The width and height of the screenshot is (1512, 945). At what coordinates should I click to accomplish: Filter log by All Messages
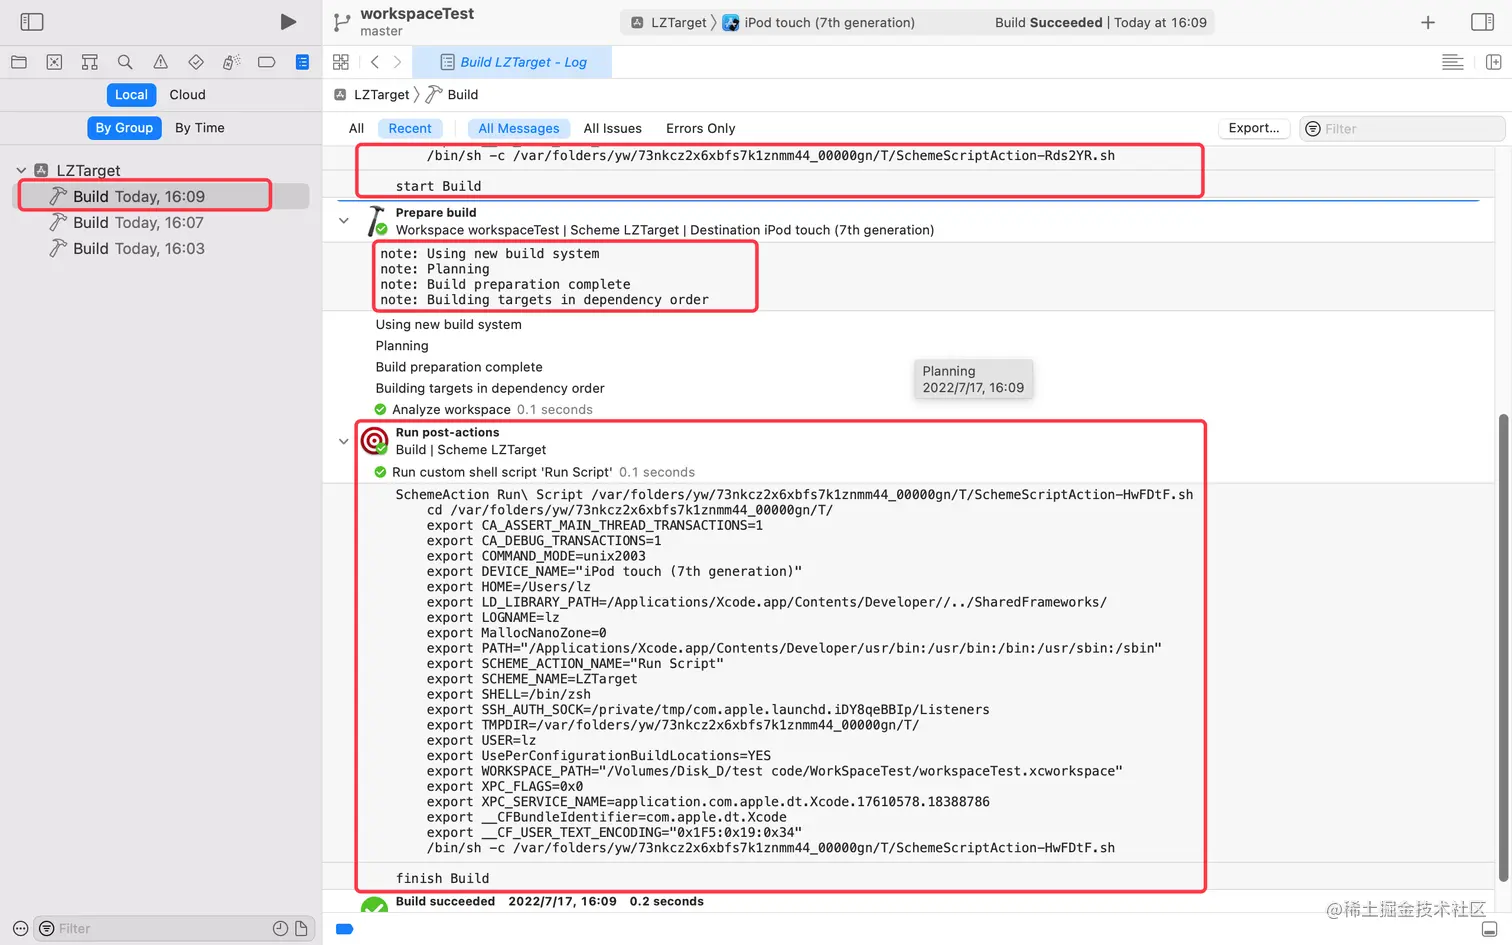519,128
